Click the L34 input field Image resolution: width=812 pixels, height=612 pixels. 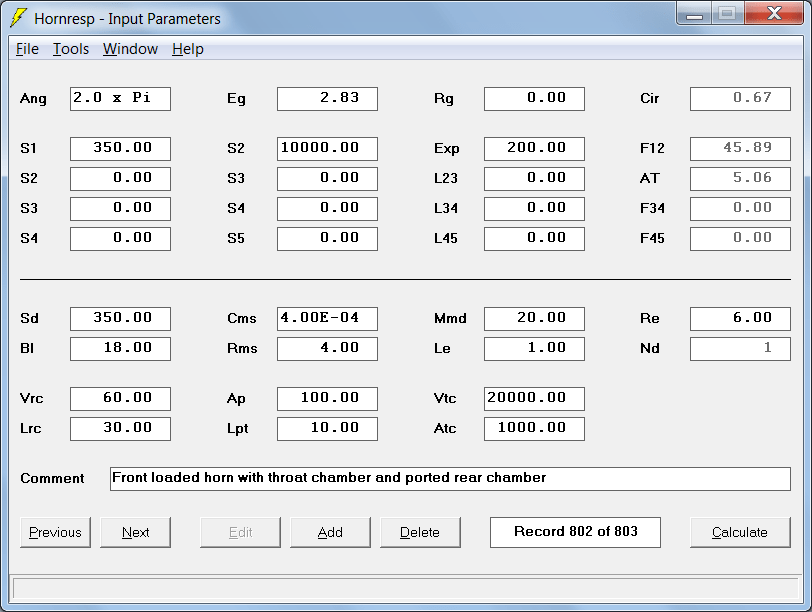point(534,209)
